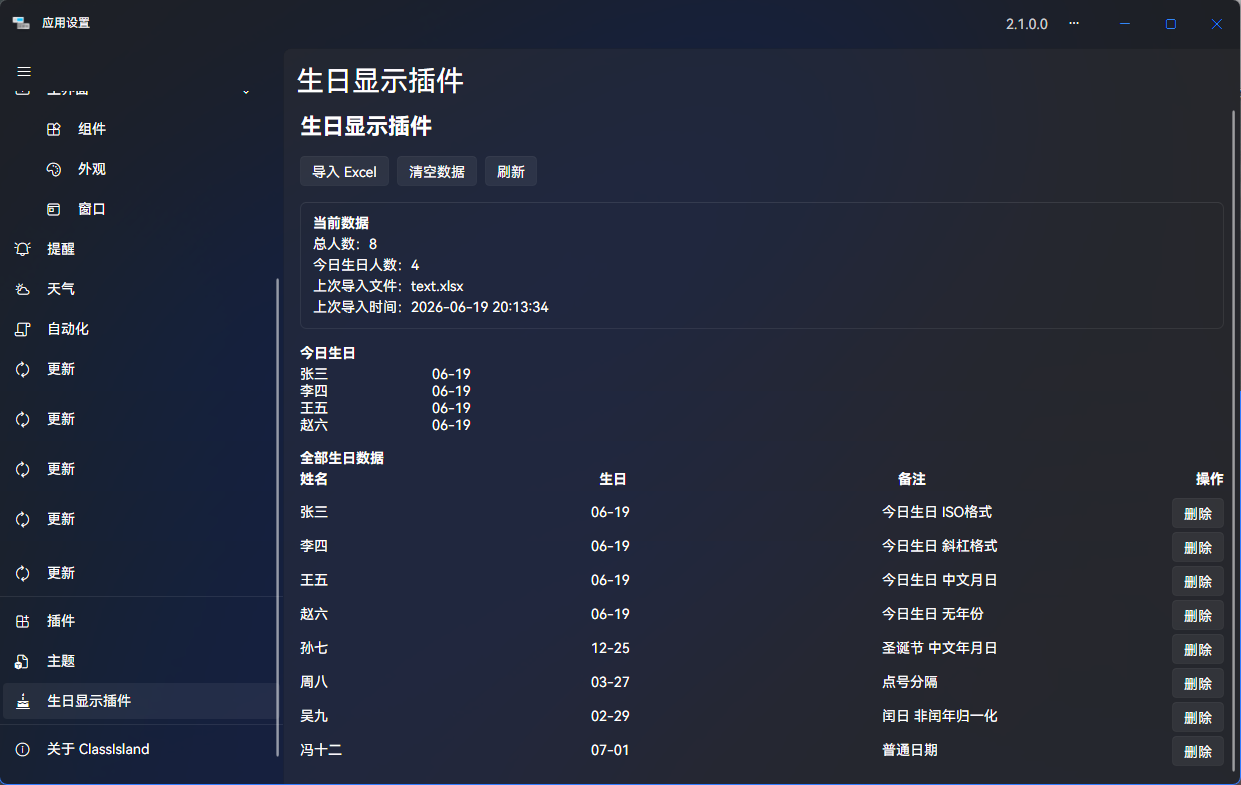This screenshot has width=1241, height=785.
Task: Click the 导入 Excel button
Action: 344,171
